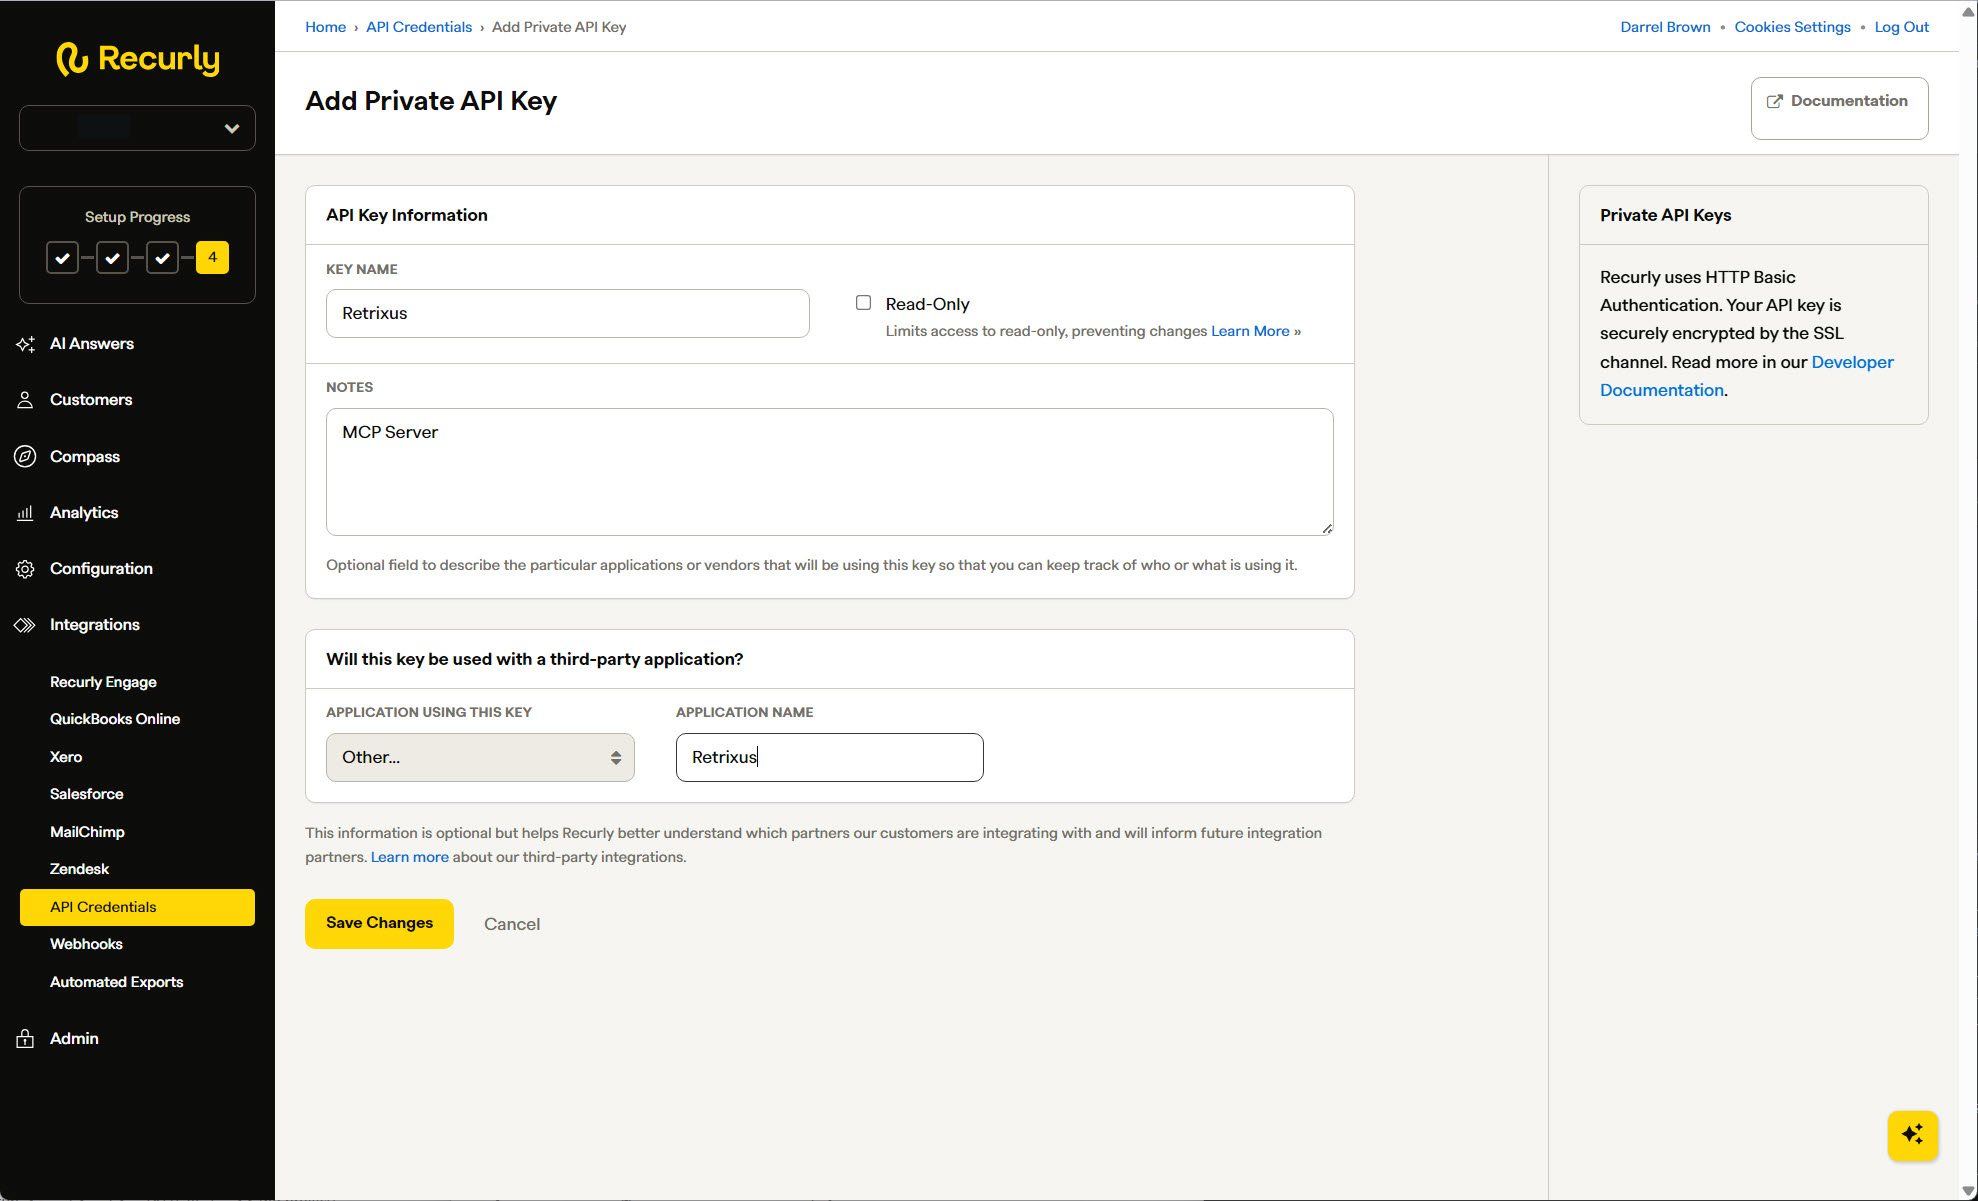Open Darrel Brown profile link
The image size is (1978, 1201).
coord(1665,27)
